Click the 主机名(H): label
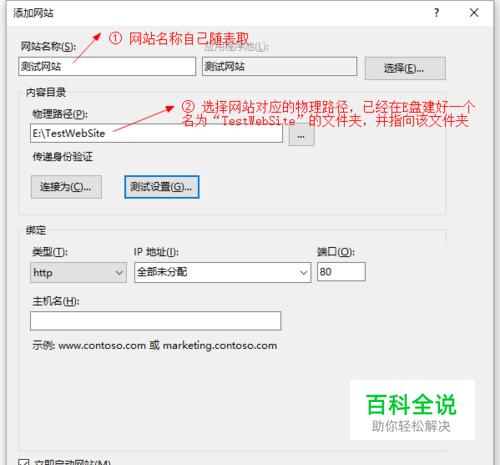The height and width of the screenshot is (465, 500). [x=56, y=301]
